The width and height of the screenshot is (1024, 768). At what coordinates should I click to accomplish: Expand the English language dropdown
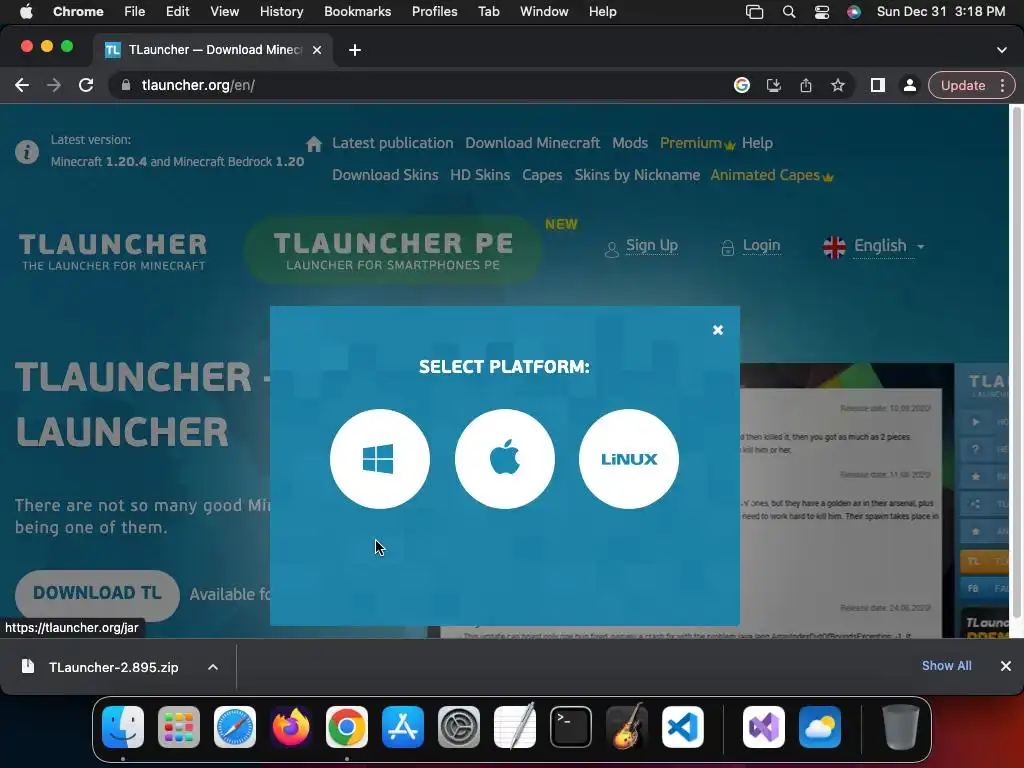tap(874, 246)
